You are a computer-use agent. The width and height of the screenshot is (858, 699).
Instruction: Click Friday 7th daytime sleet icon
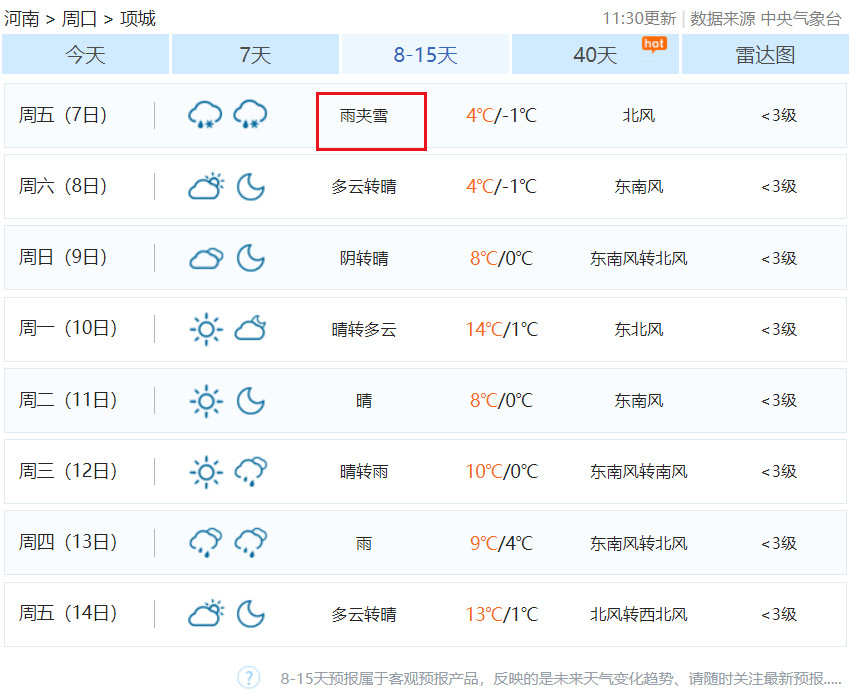click(205, 115)
